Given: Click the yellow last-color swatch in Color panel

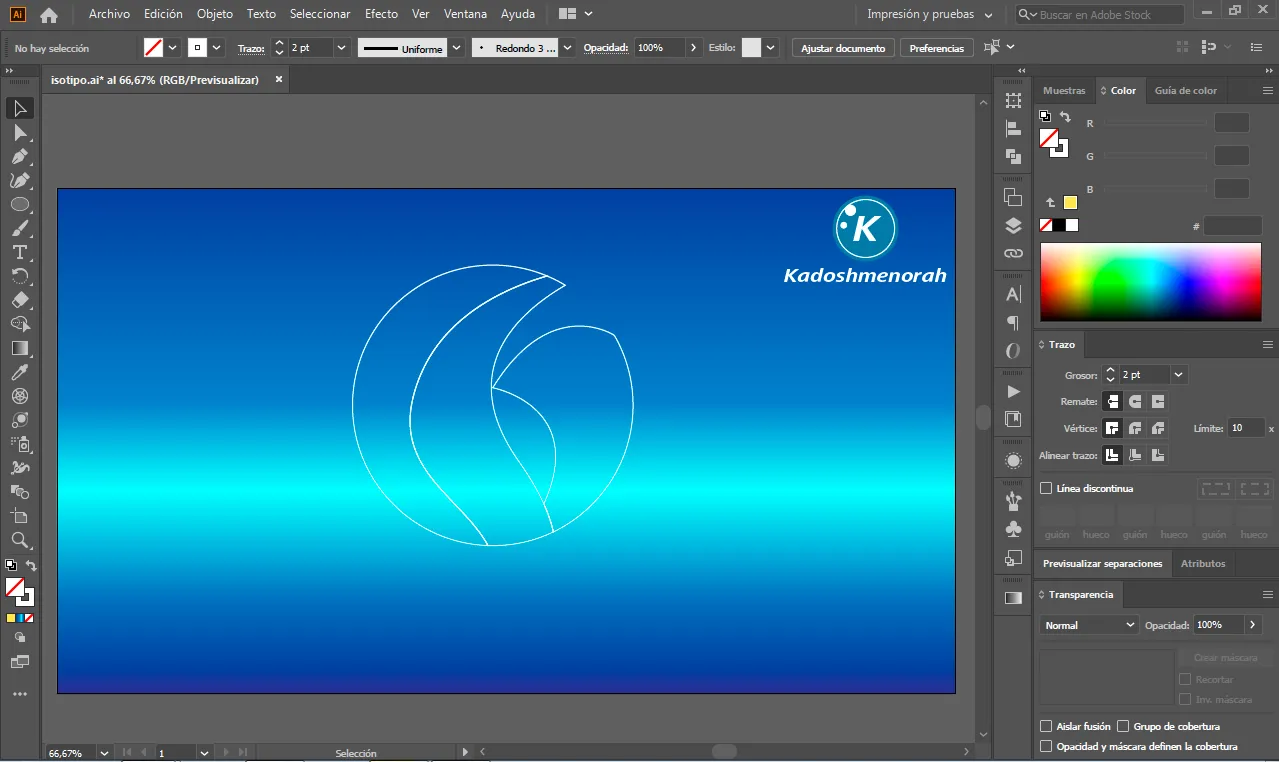Looking at the screenshot, I should coord(1070,202).
